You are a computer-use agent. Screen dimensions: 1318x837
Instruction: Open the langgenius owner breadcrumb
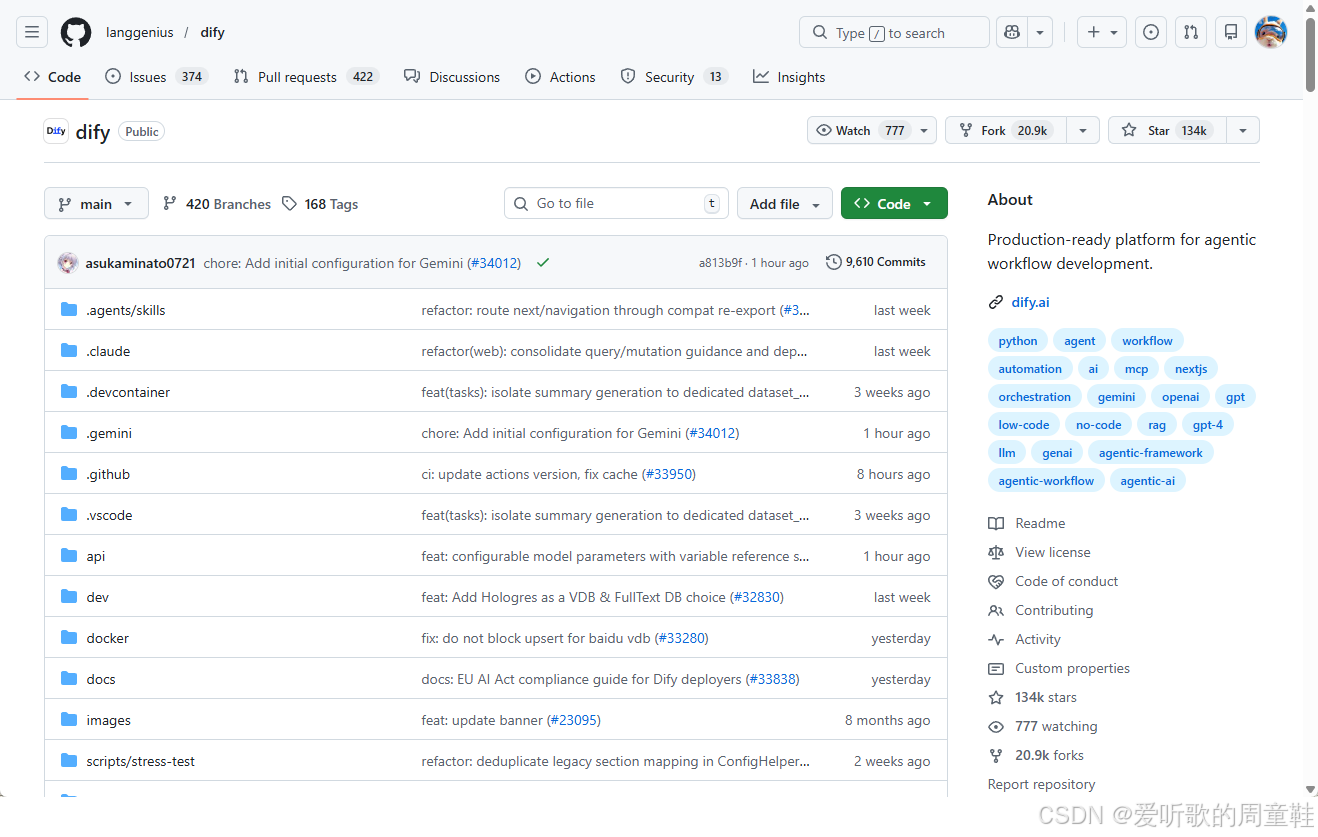click(140, 32)
